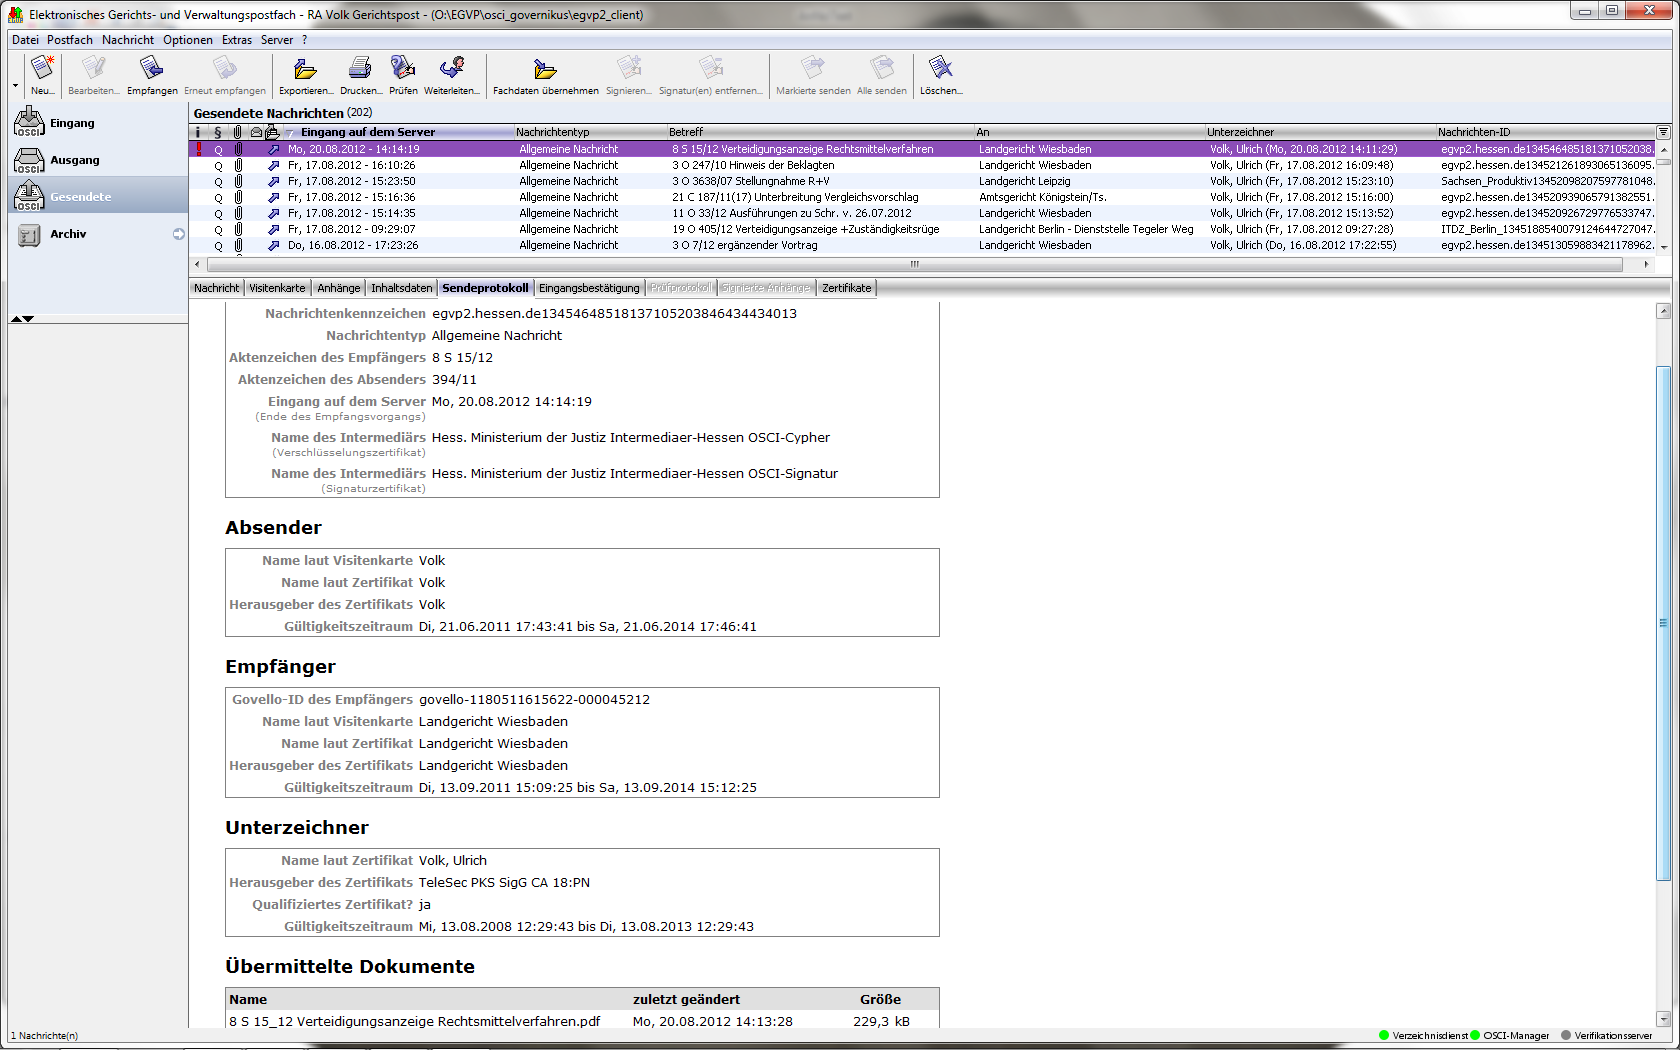This screenshot has width=1680, height=1050.
Task: Switch to the Inhaltsdaten tab
Action: 401,288
